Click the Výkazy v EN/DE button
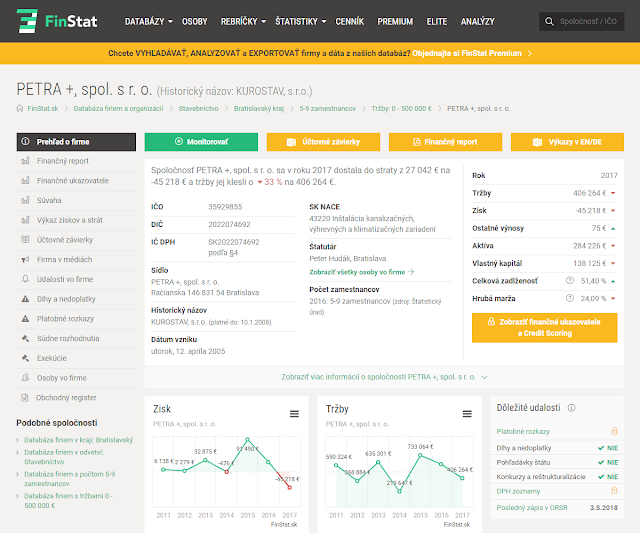Image resolution: width=640 pixels, height=533 pixels. click(567, 142)
